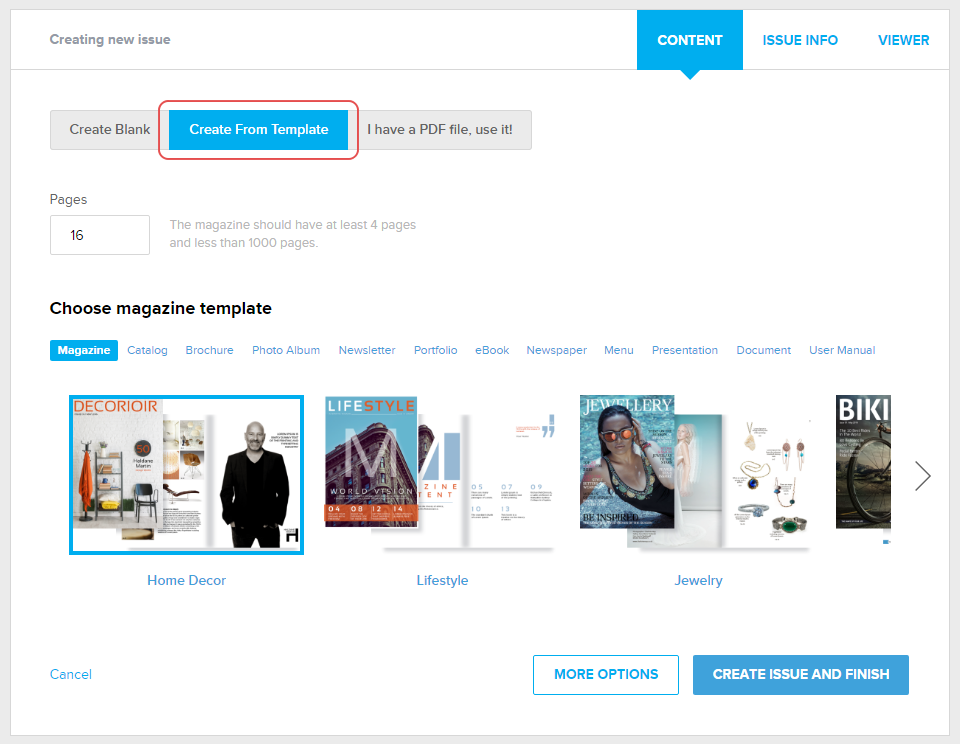
Task: Go to the VIEWER tab
Action: (x=903, y=40)
